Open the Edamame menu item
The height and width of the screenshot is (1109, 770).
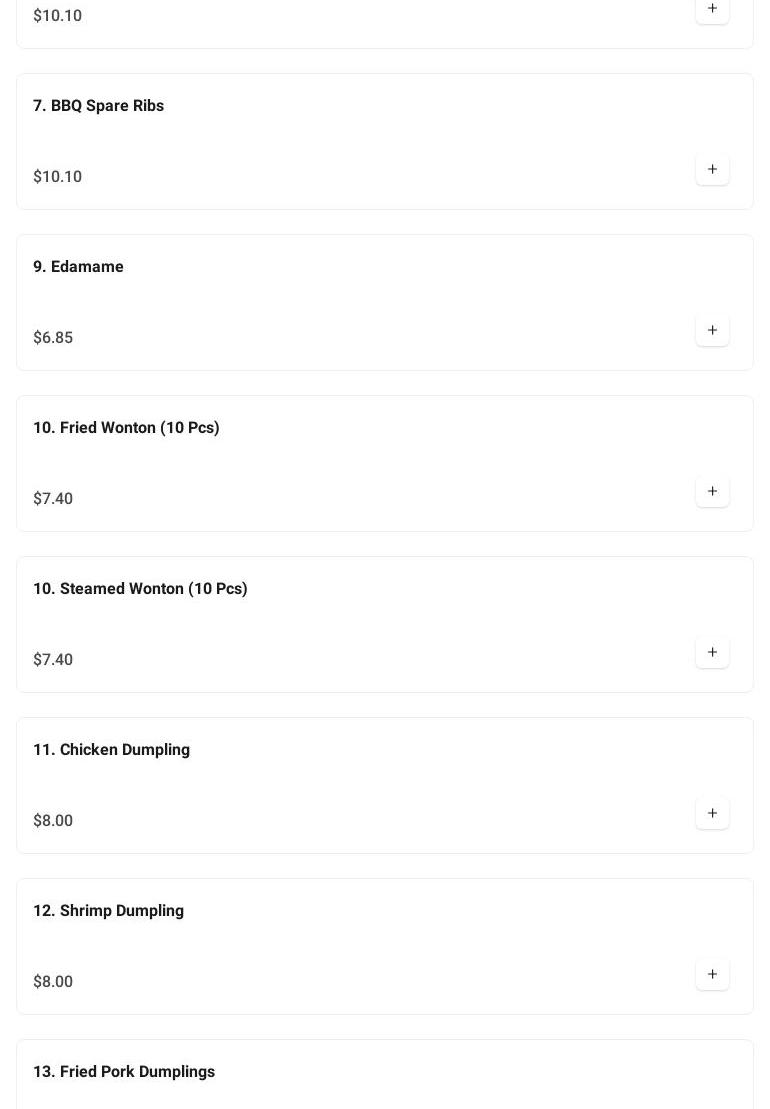[78, 267]
